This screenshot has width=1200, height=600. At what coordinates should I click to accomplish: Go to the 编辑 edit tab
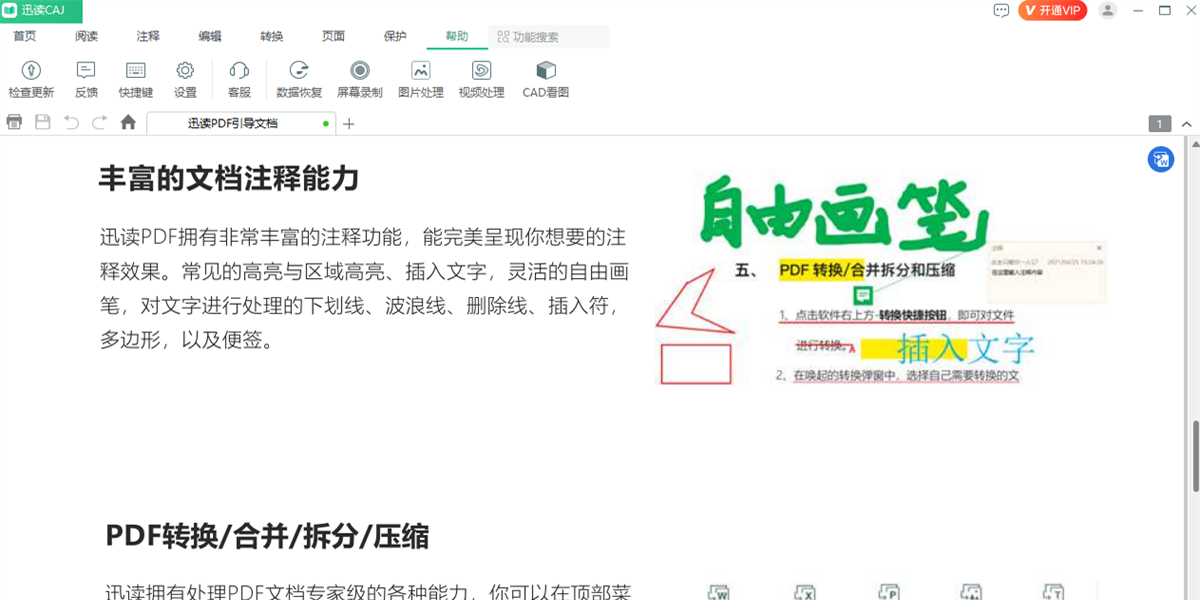pyautogui.click(x=210, y=37)
